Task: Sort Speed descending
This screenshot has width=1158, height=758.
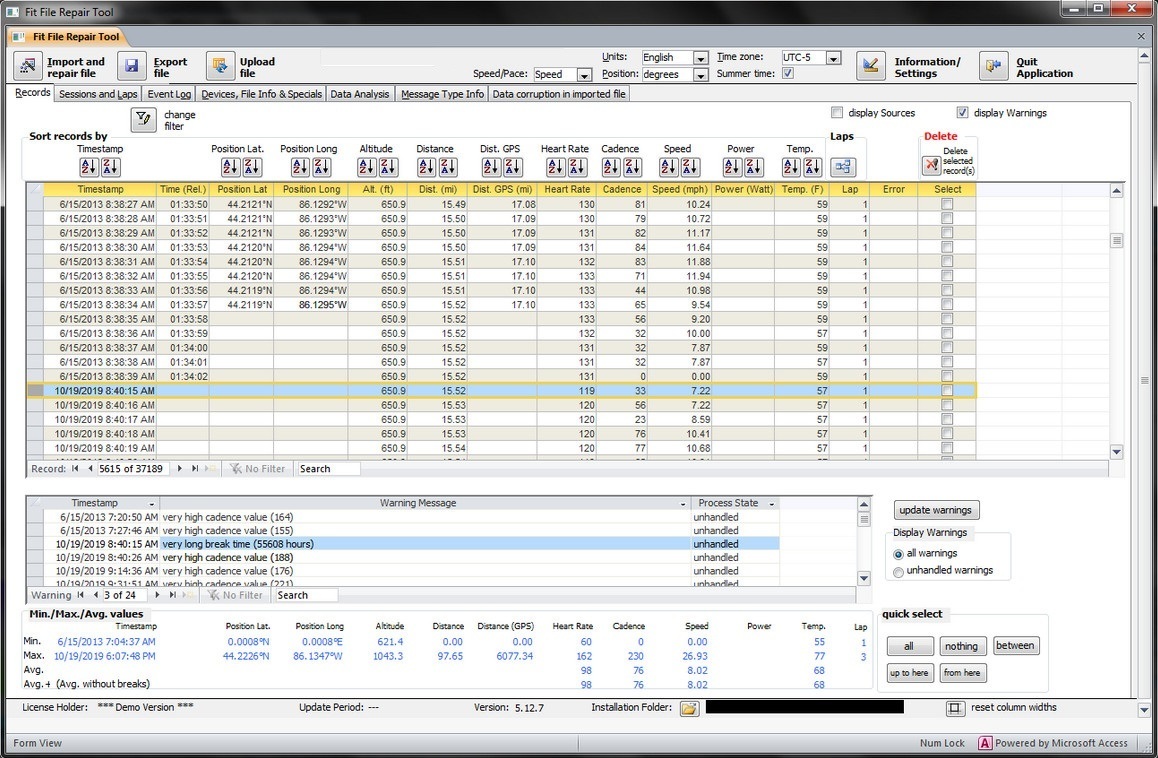Action: 690,167
